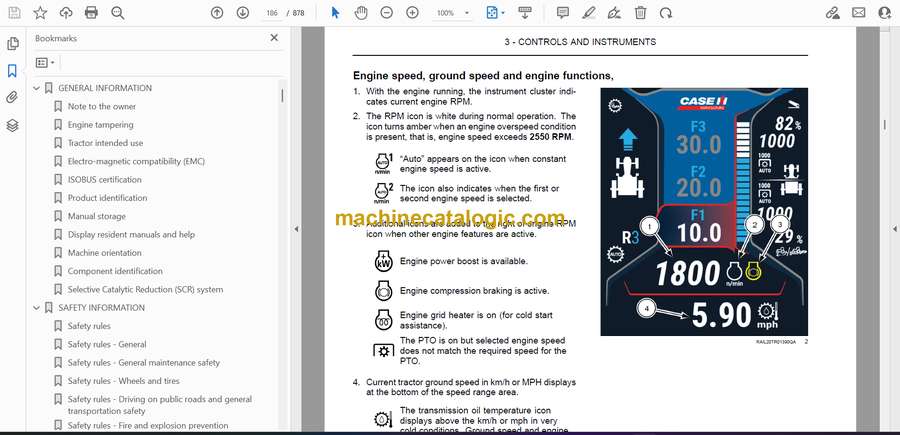This screenshot has height=435, width=900.
Task: Open the Tractor intended use bookmark
Action: coord(106,143)
